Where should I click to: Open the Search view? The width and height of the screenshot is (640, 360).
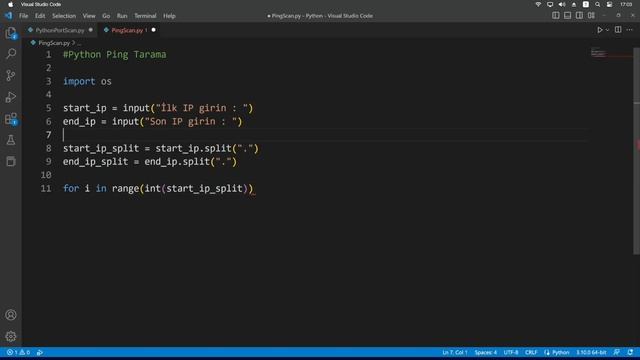click(11, 53)
